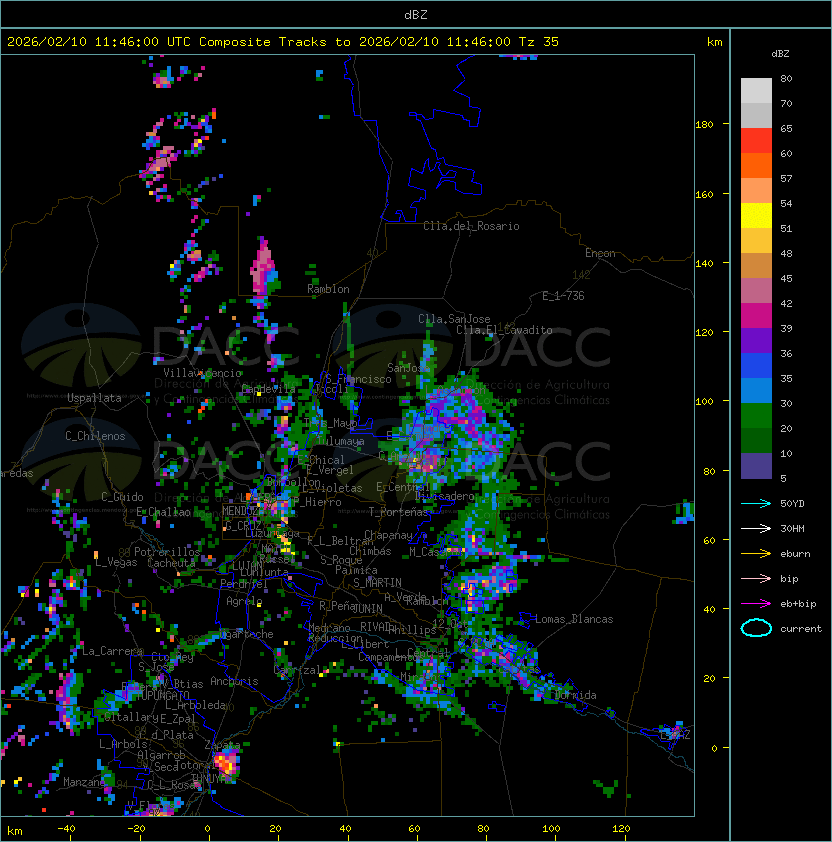Screen dimensions: 832x842
Task: Click the yellow eburn arrow icon
Action: point(756,554)
